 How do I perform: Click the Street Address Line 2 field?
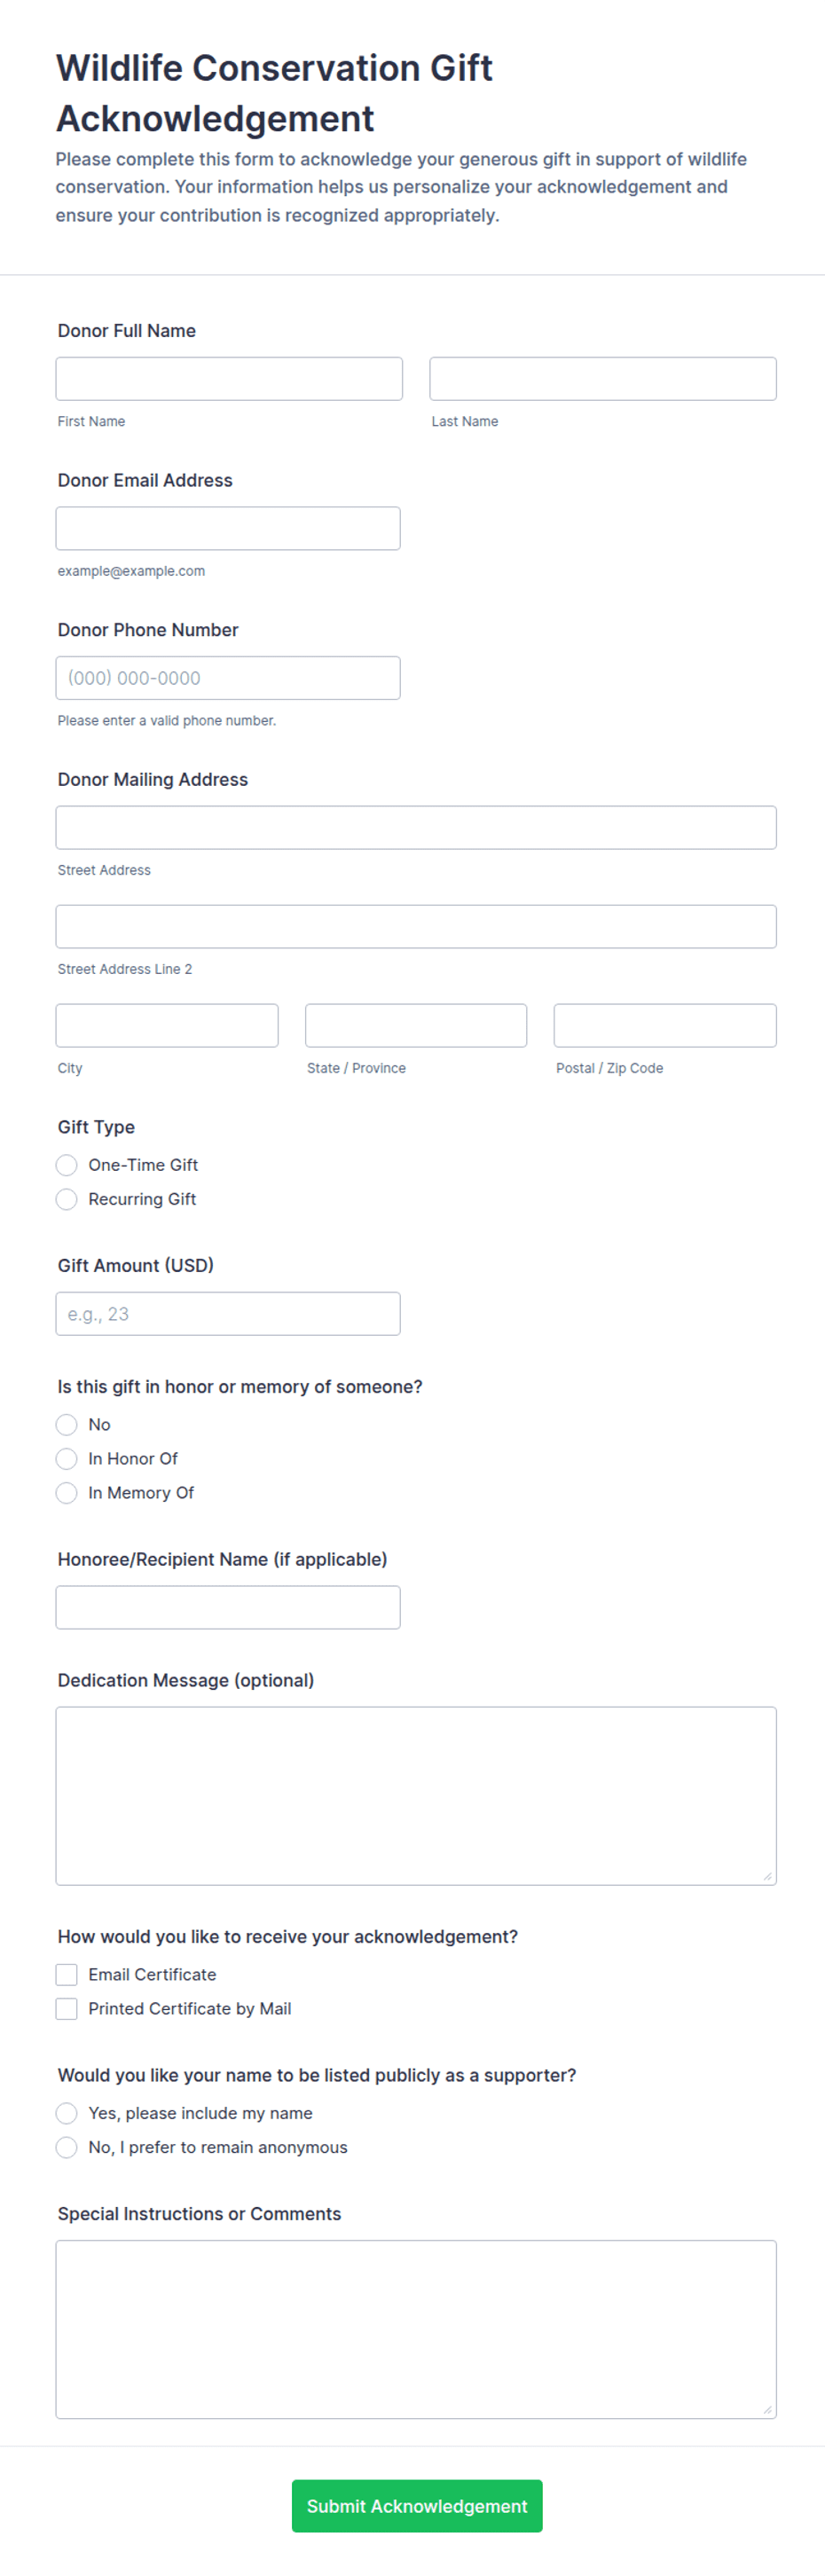(416, 927)
